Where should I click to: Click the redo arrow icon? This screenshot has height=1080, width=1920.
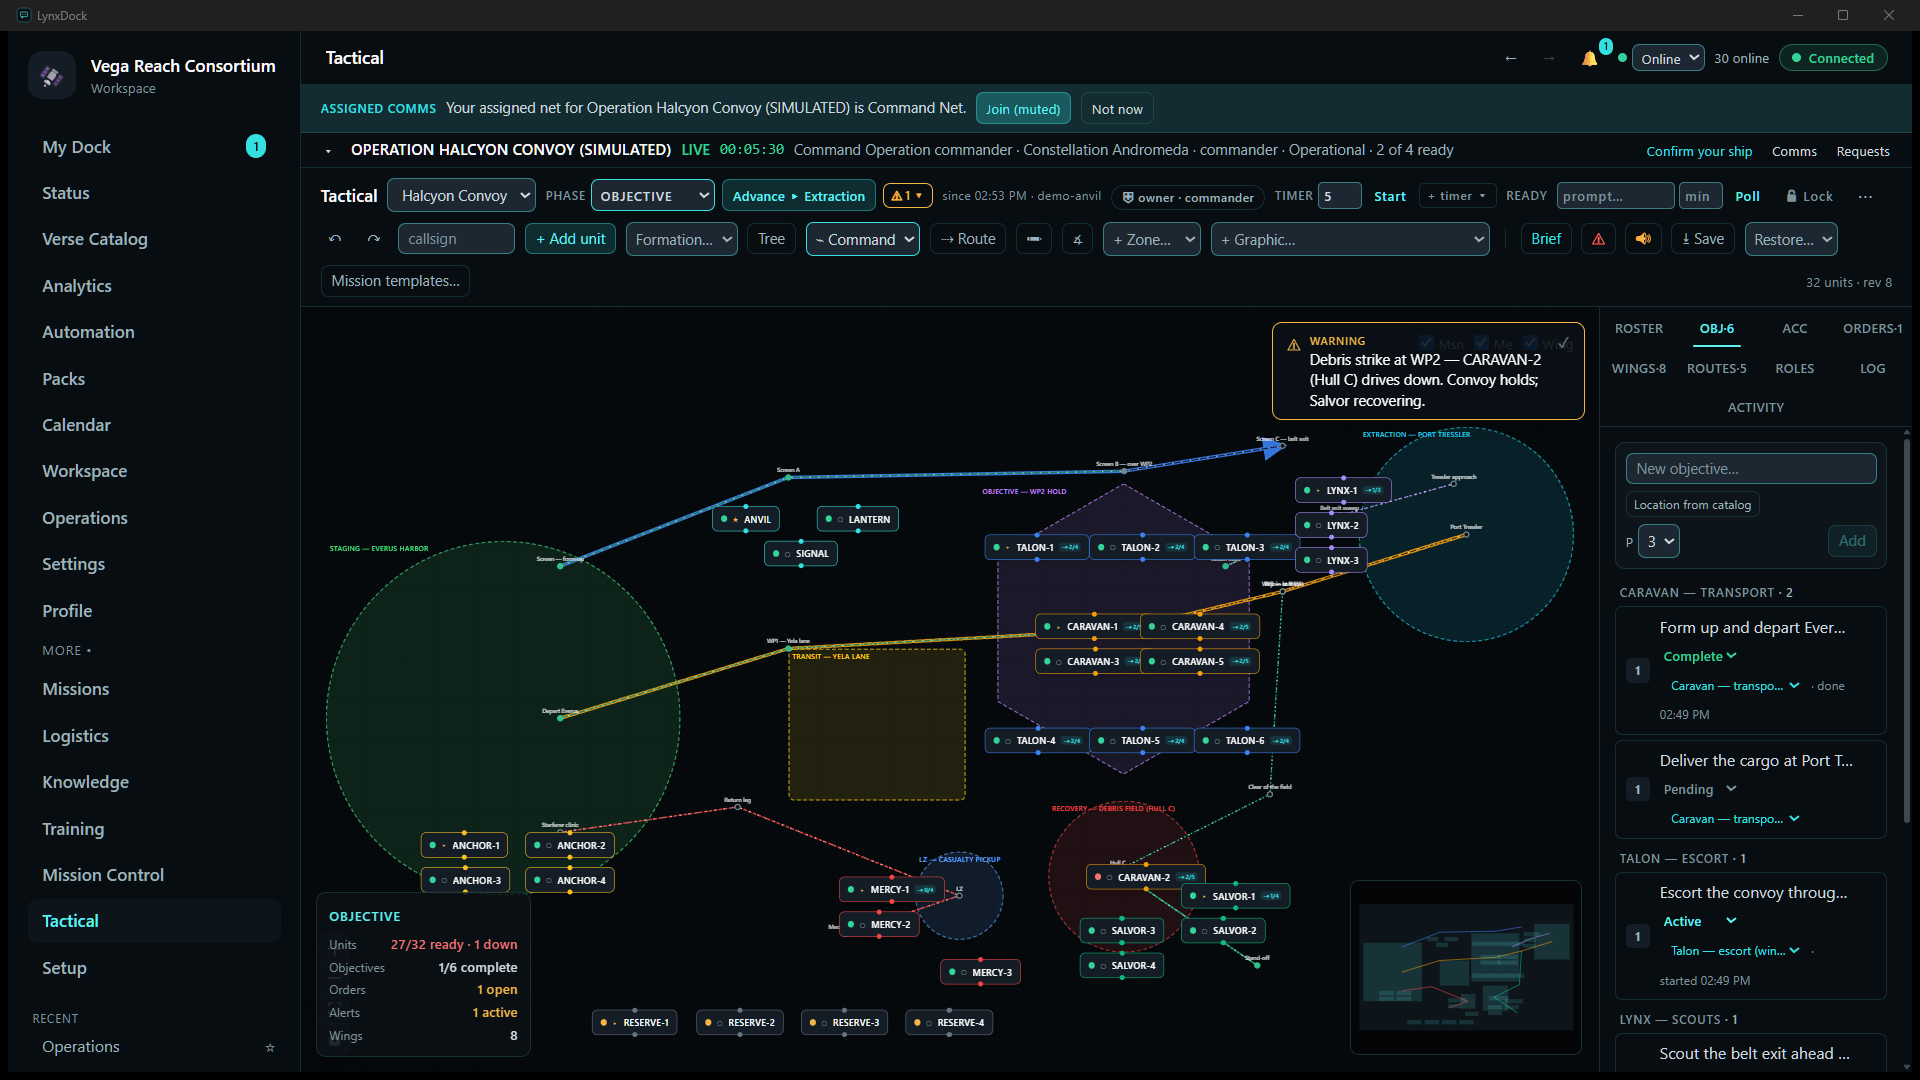pos(374,239)
